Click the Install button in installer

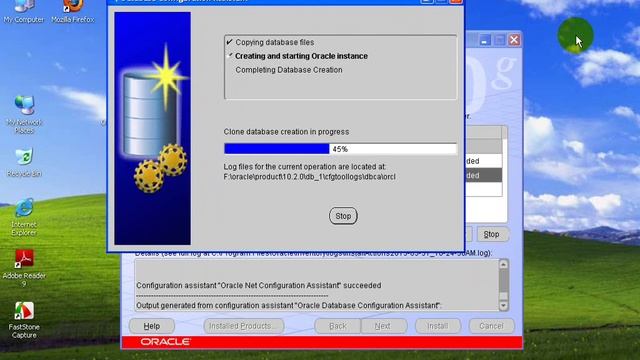click(438, 326)
